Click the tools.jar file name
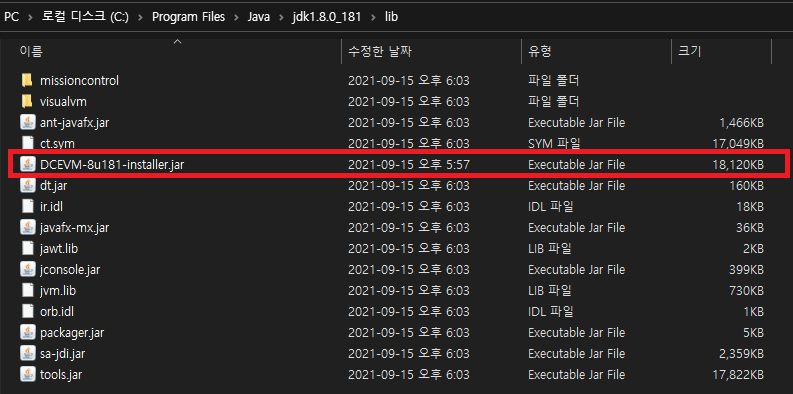Screen dimensions: 793x394 pyautogui.click(x=61, y=375)
